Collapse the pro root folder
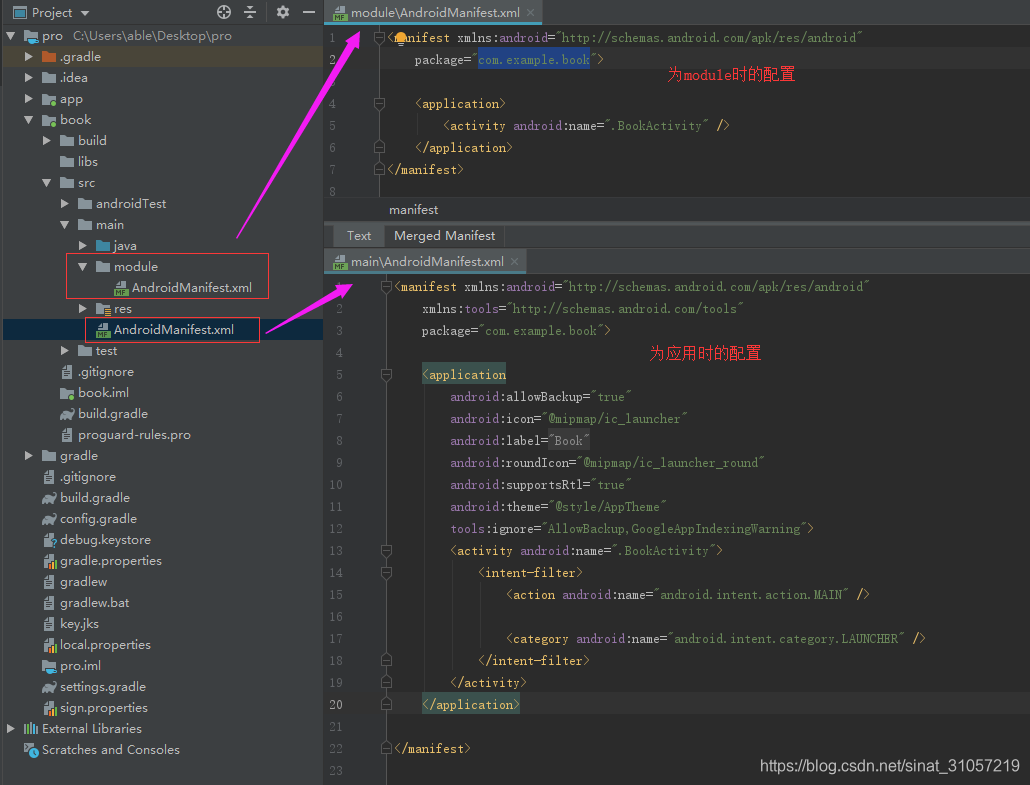The image size is (1030, 785). click(11, 35)
